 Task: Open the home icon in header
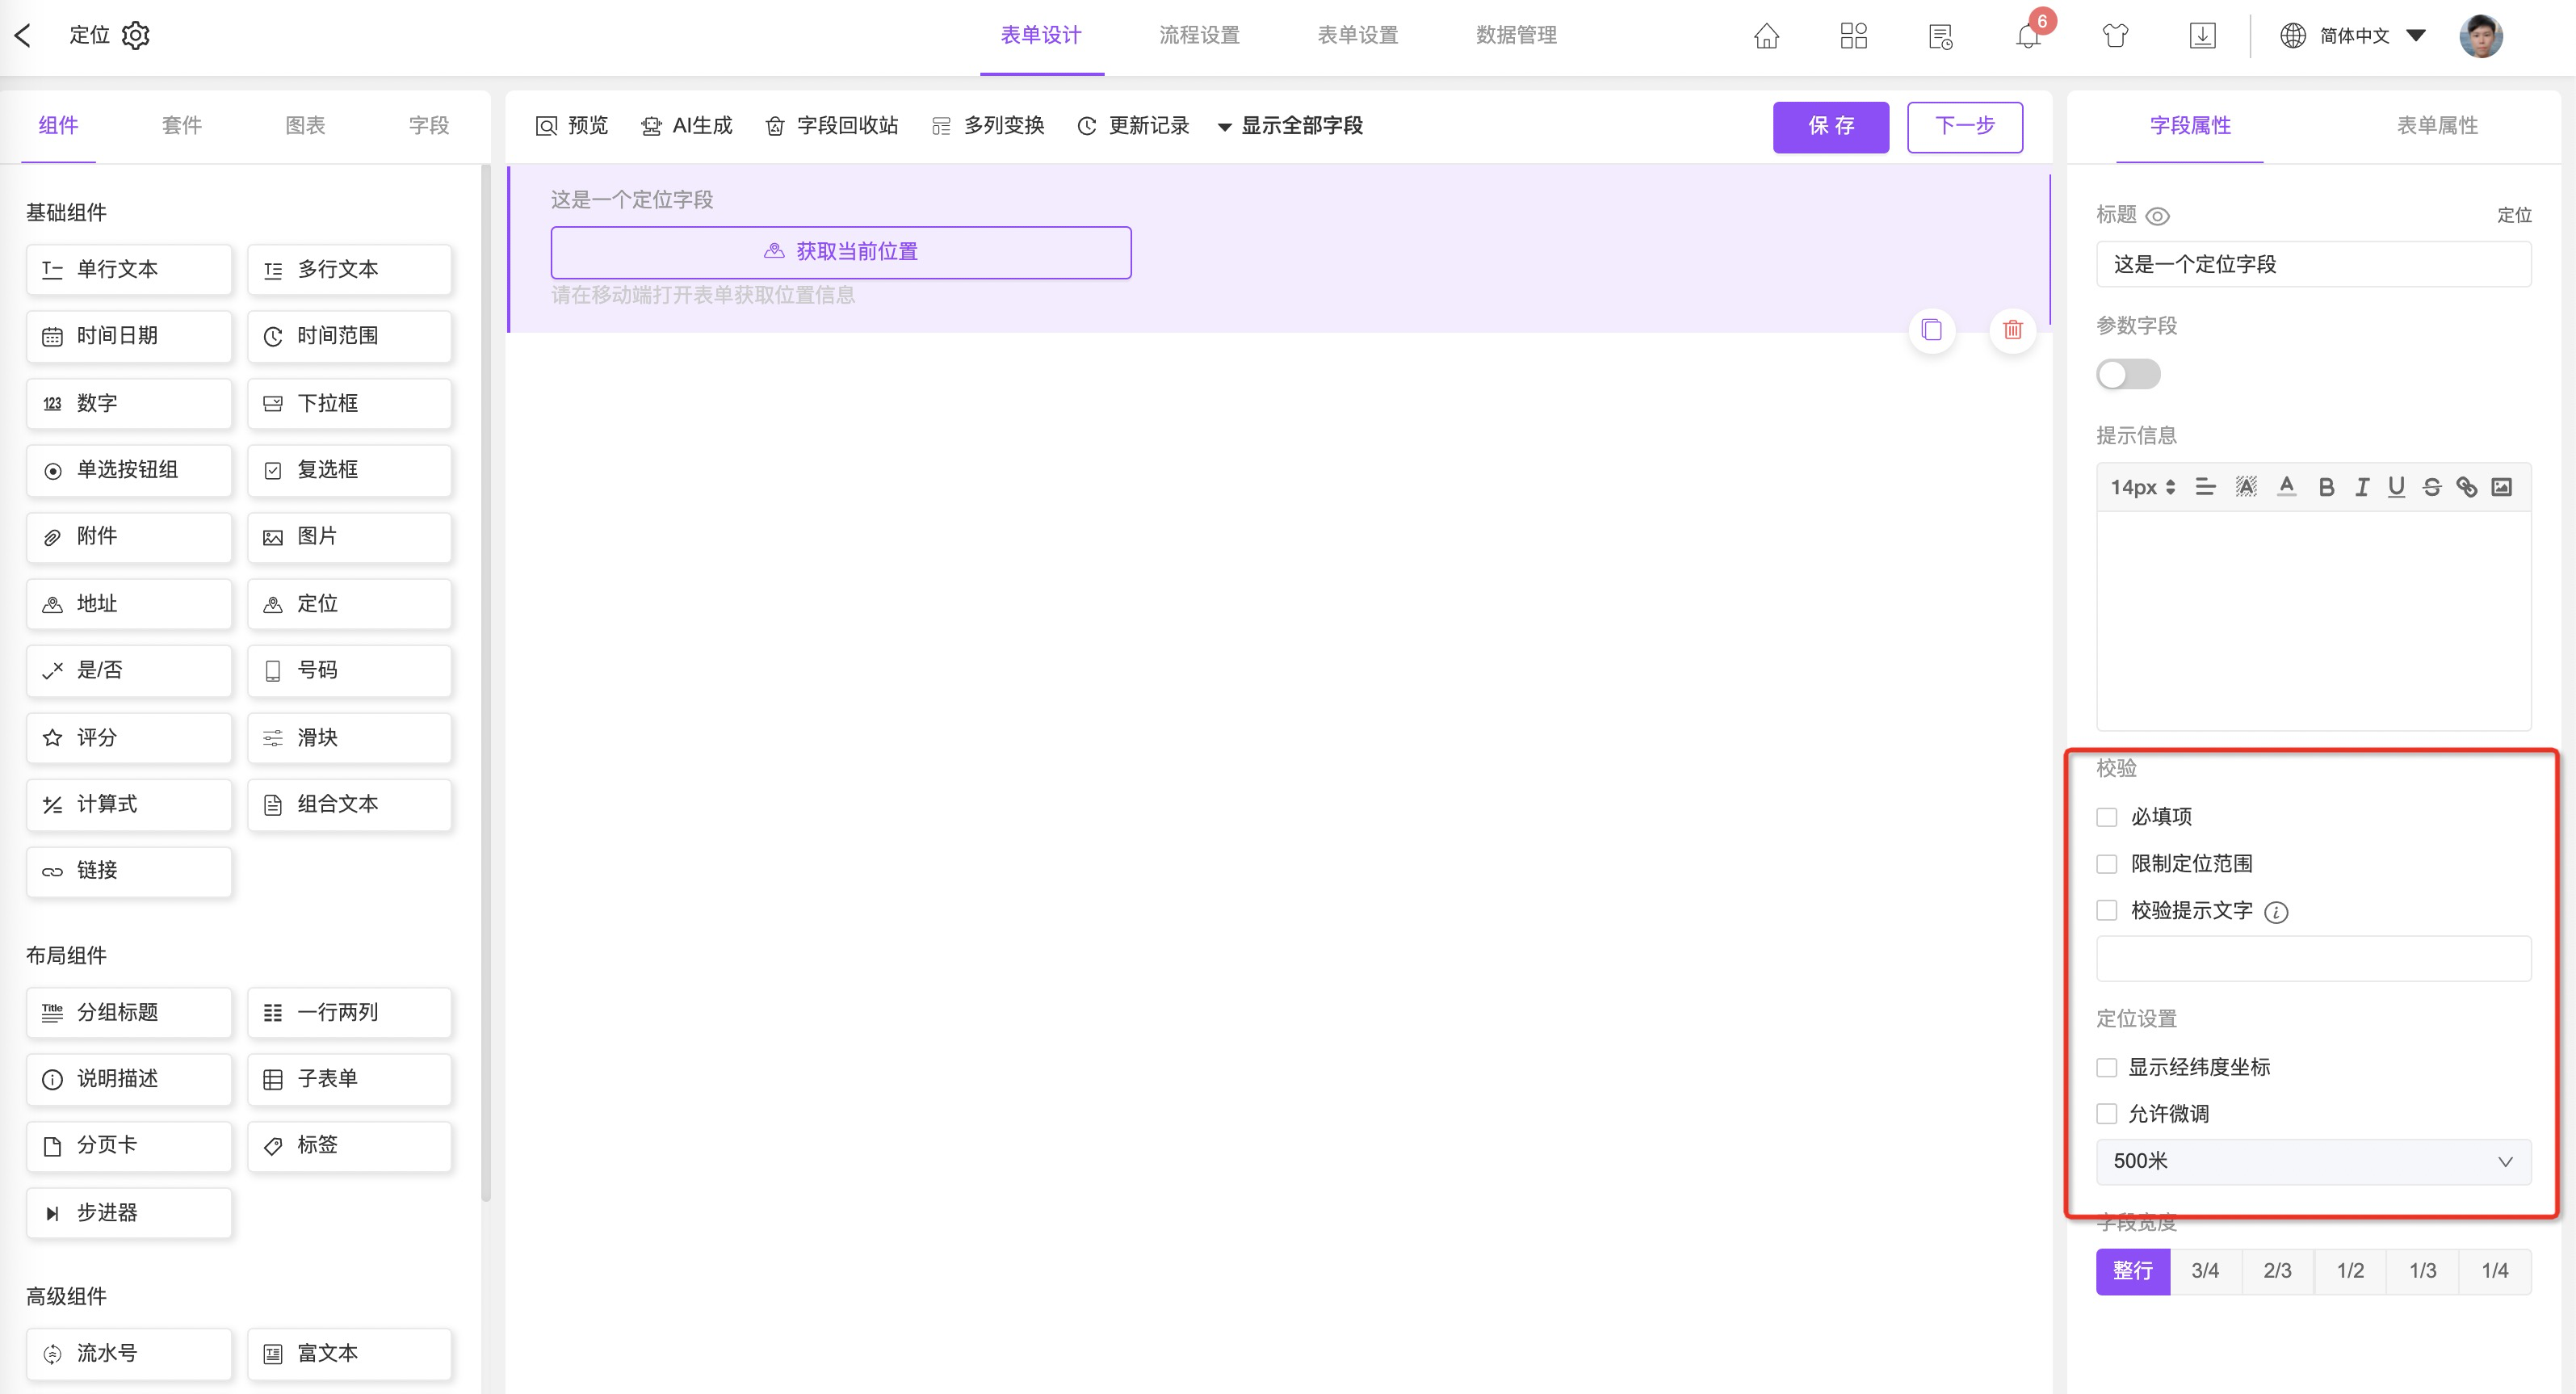point(1766,36)
